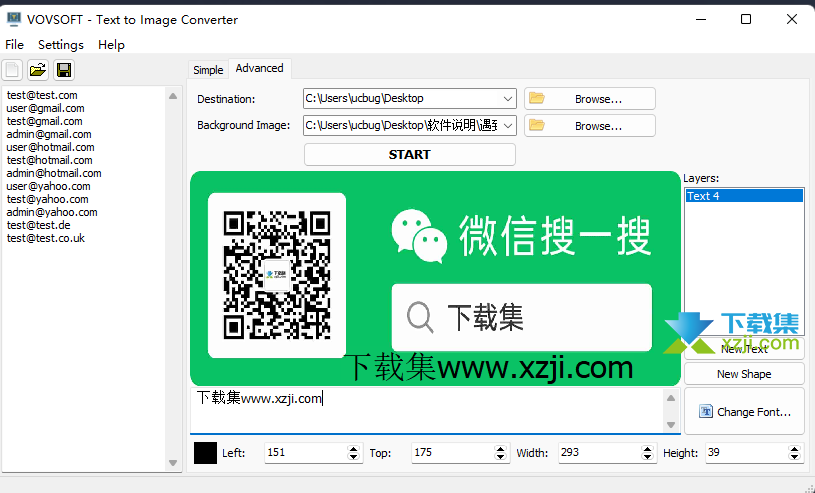Click the Width value field
This screenshot has height=493, width=815.
pyautogui.click(x=599, y=452)
